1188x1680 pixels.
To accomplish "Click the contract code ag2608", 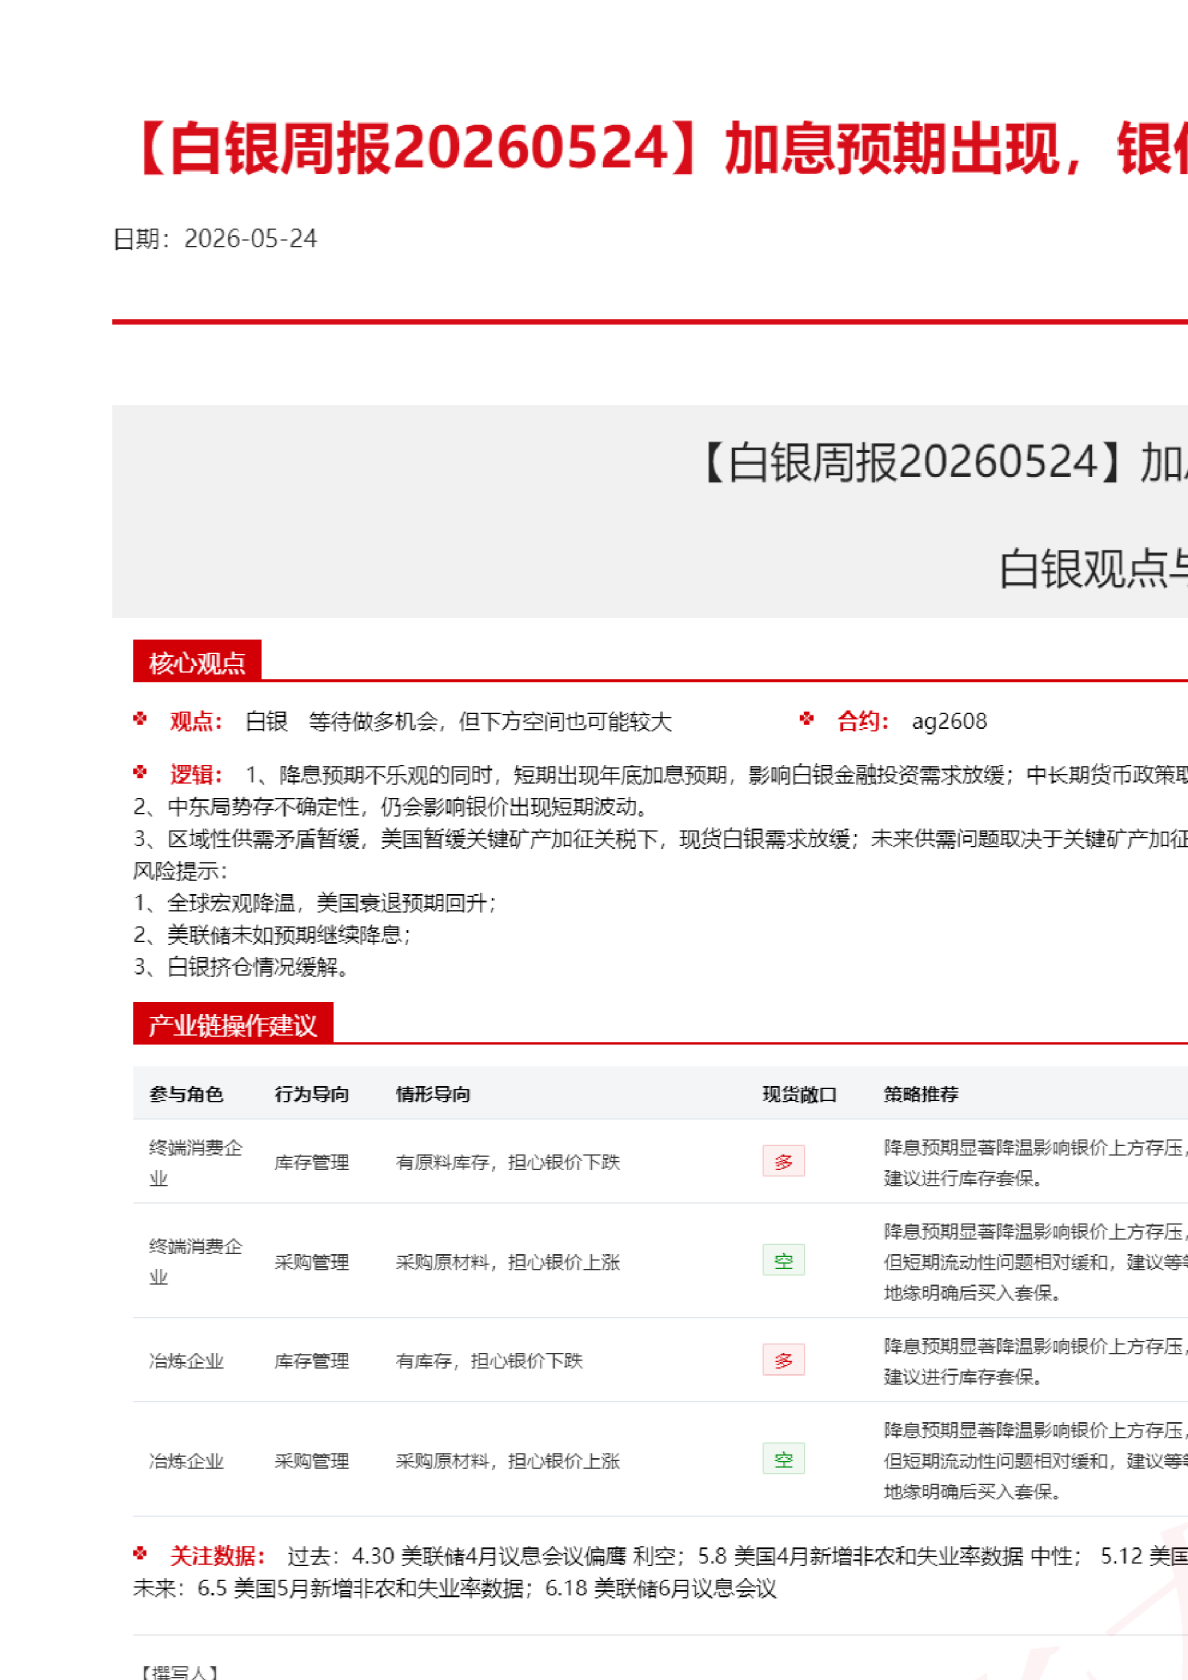I will pyautogui.click(x=949, y=721).
